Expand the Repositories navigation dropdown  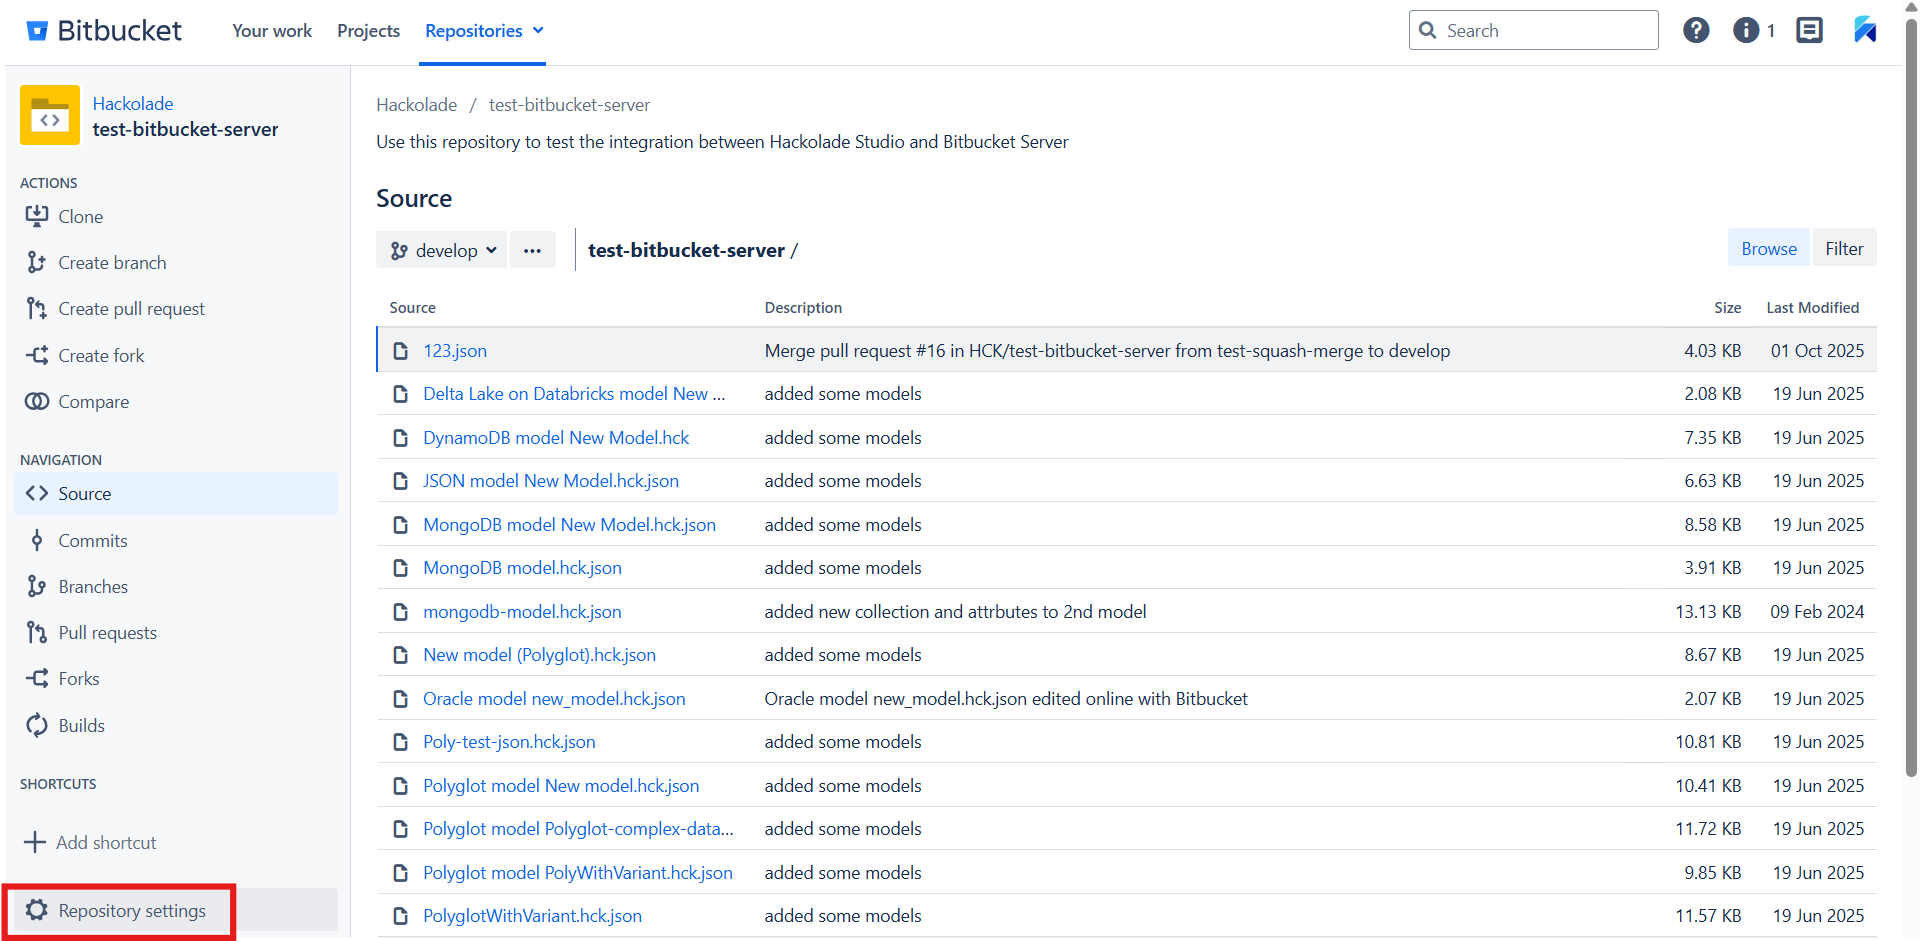coord(483,30)
